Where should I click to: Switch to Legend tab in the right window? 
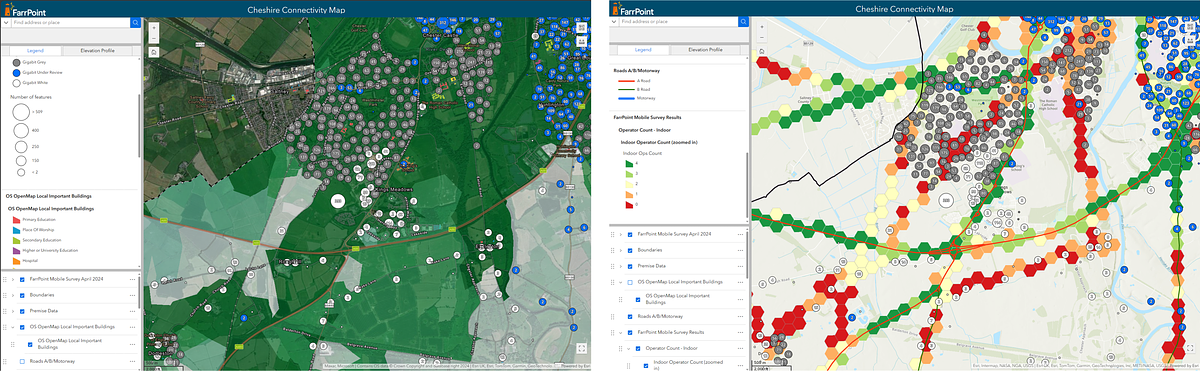click(643, 50)
